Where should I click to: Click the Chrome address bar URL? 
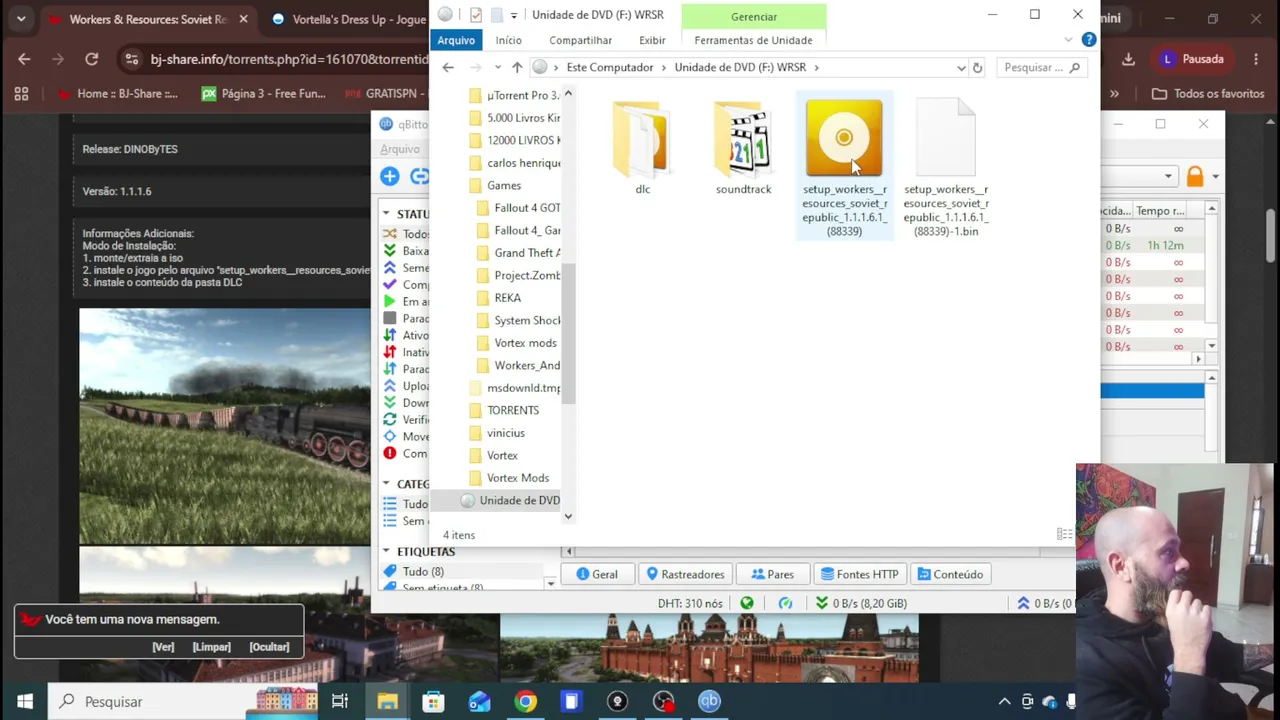[289, 59]
